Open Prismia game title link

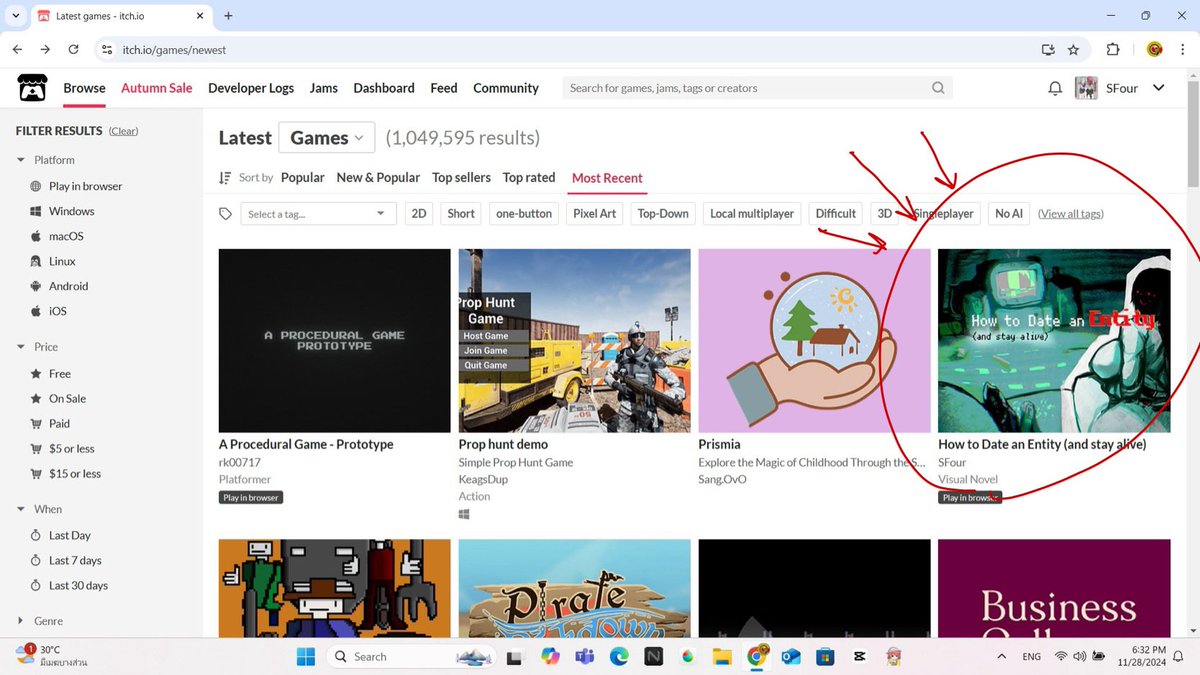(x=719, y=444)
